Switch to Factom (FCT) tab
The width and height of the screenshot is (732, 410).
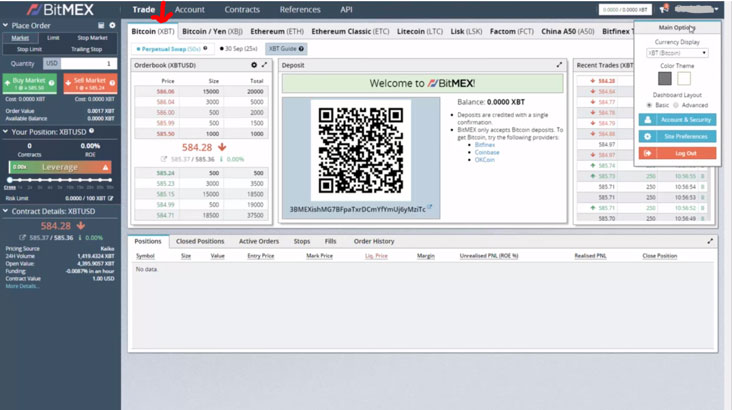[x=512, y=31]
